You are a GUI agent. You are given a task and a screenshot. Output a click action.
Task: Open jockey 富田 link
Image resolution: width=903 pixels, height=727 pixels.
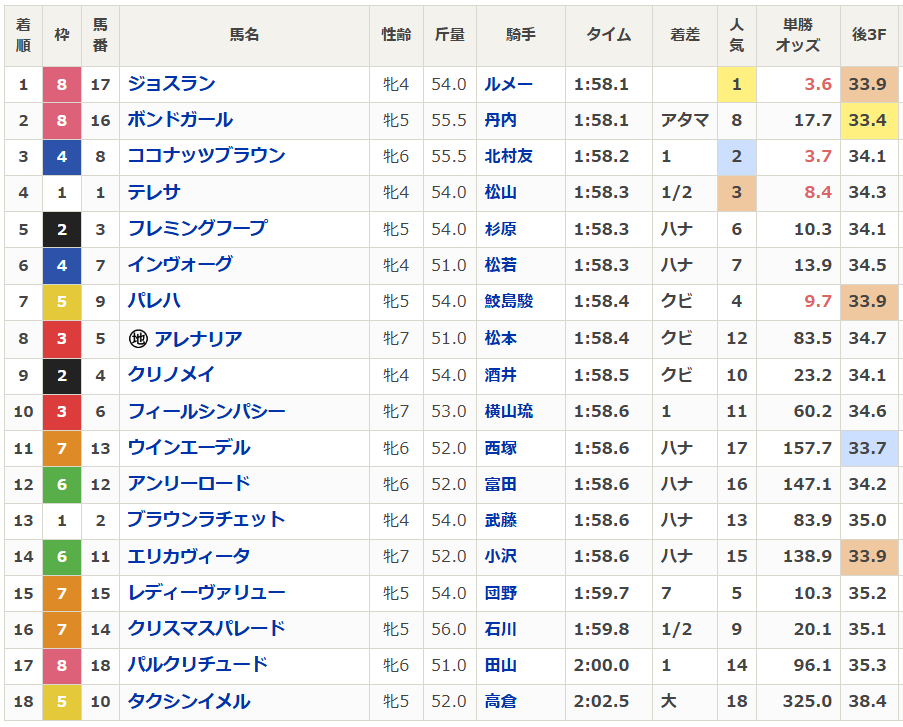(x=500, y=484)
